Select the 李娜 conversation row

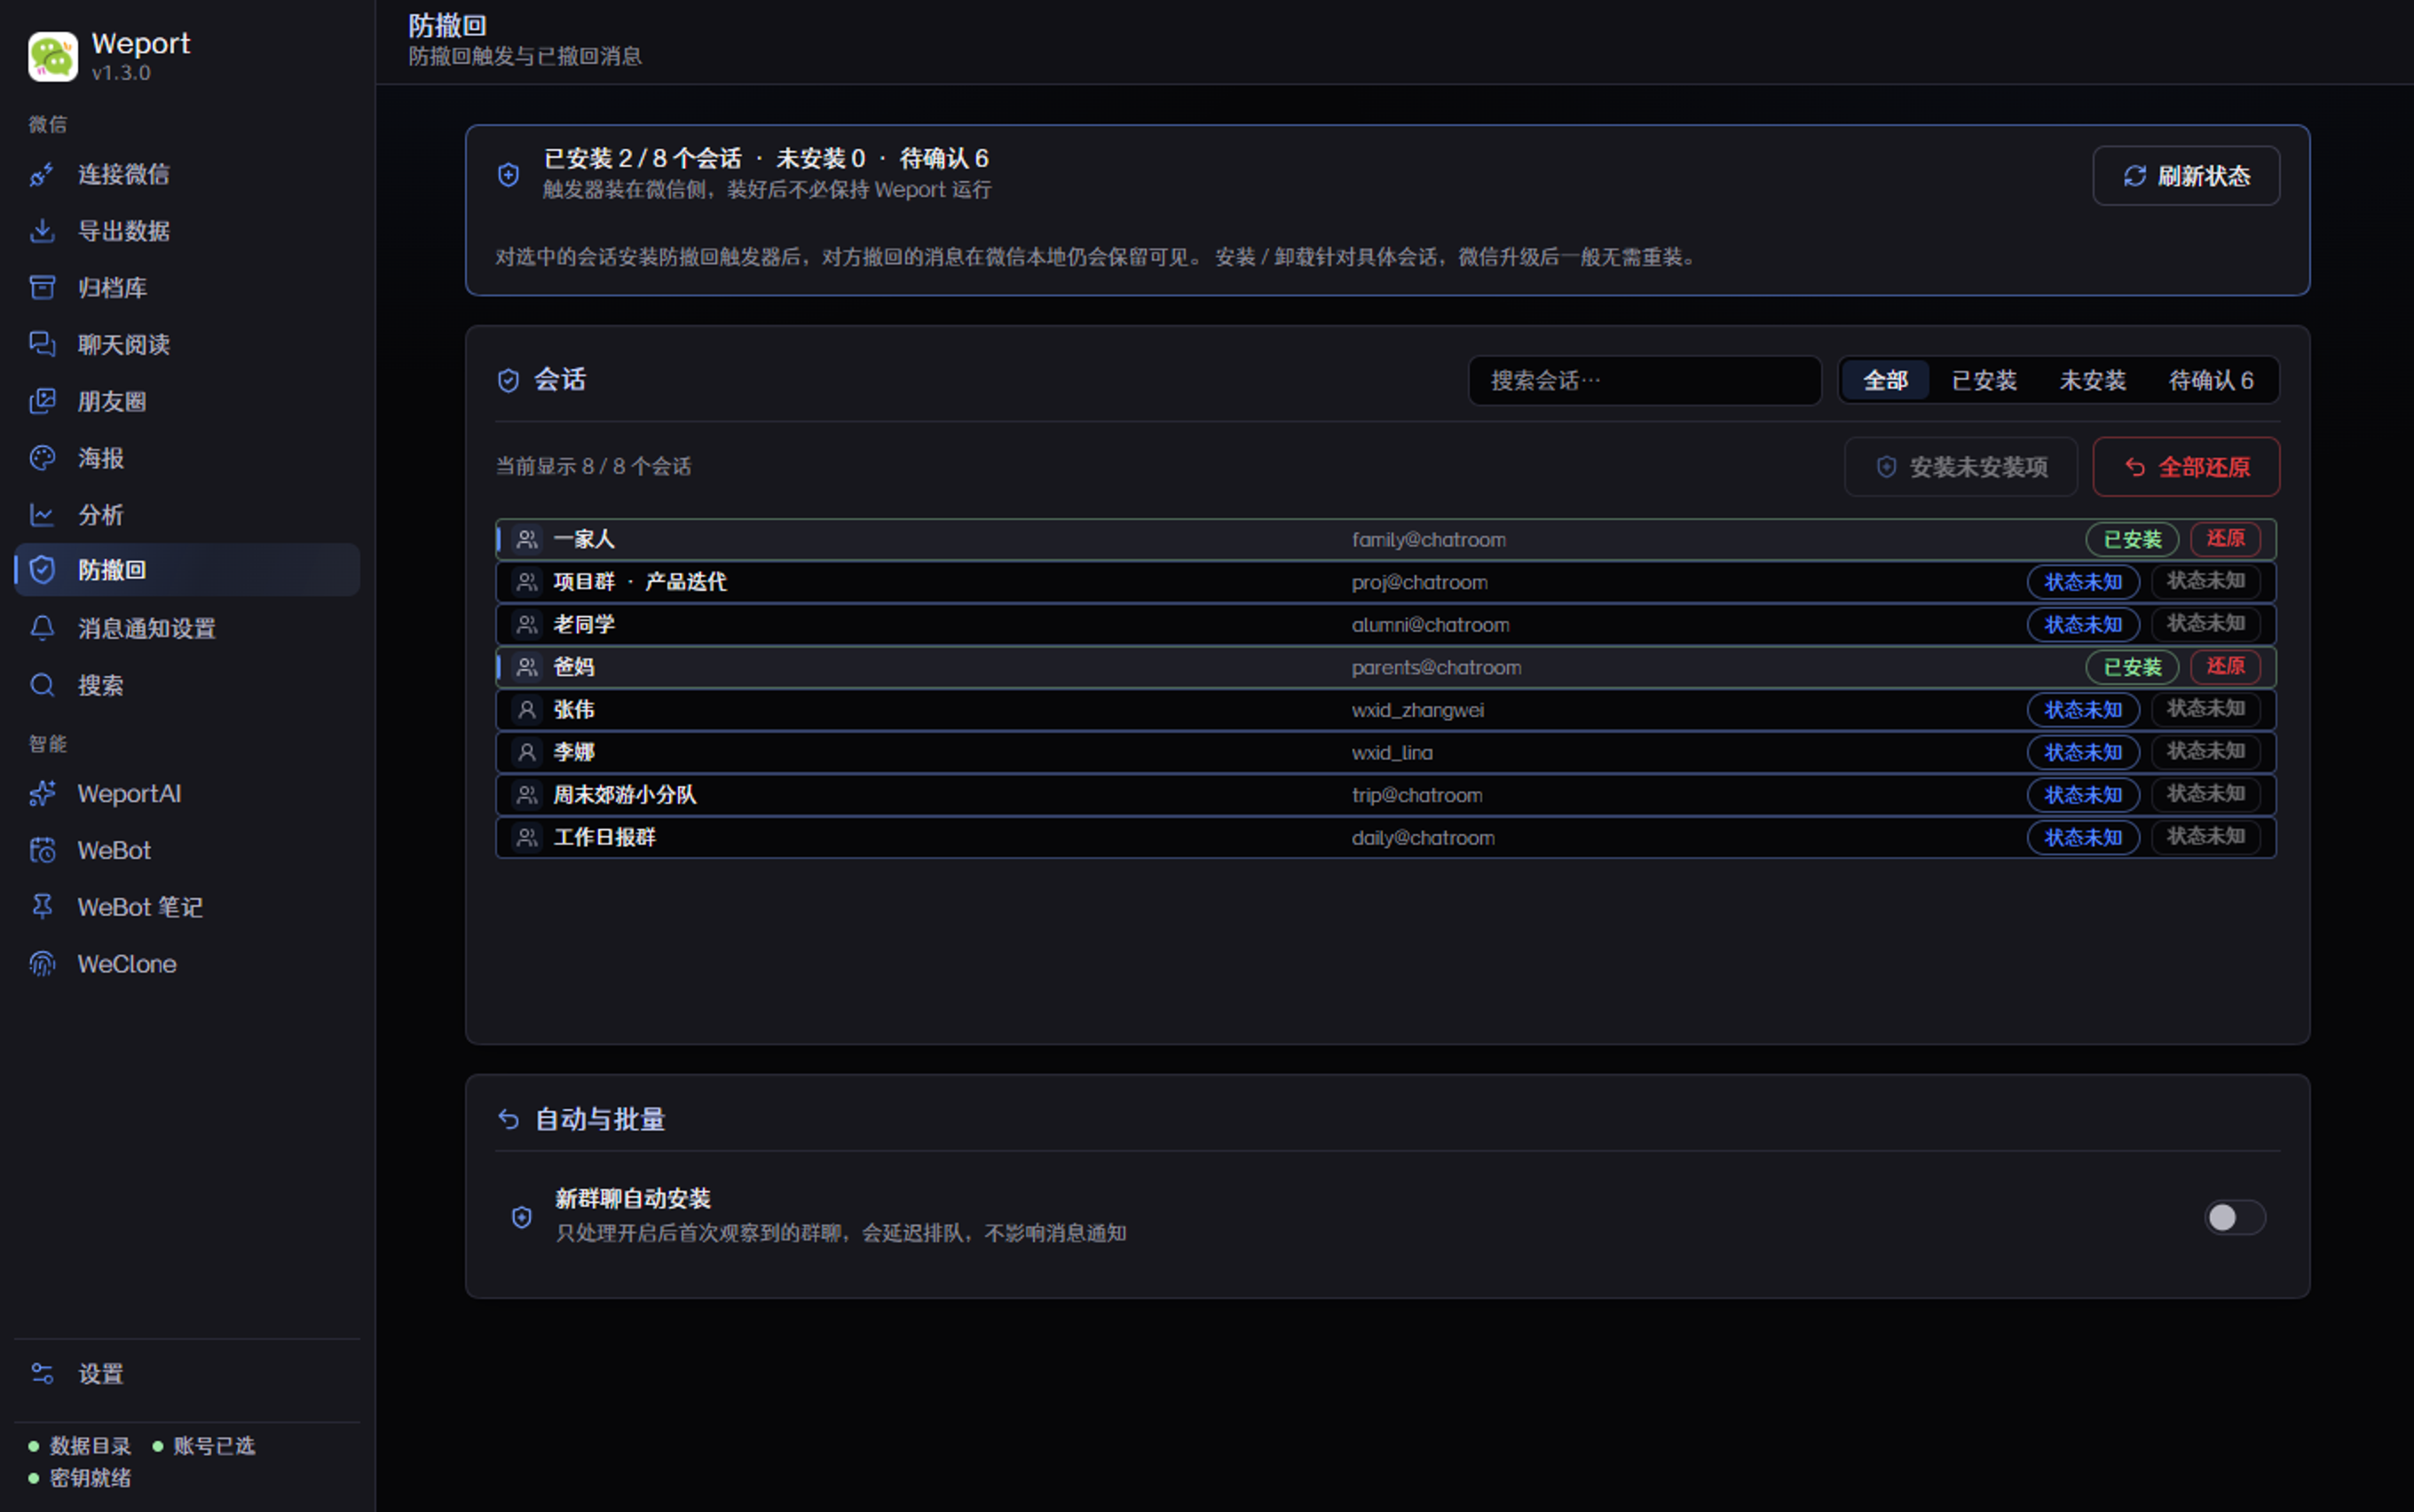1385,752
